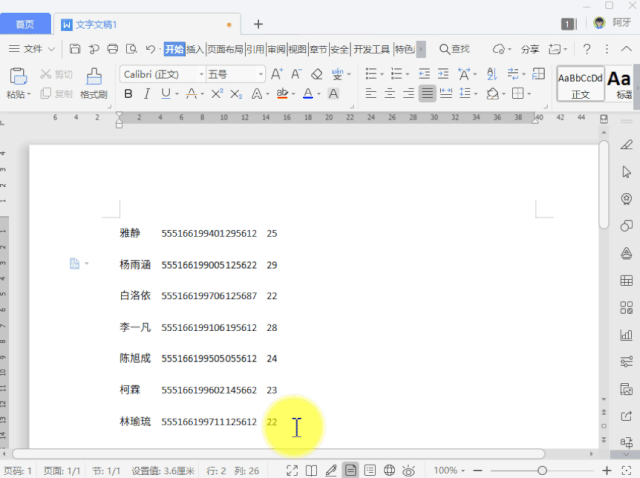Open bullet list style dropdown arrow
Viewport: 640px width, 478px height.
coord(382,74)
